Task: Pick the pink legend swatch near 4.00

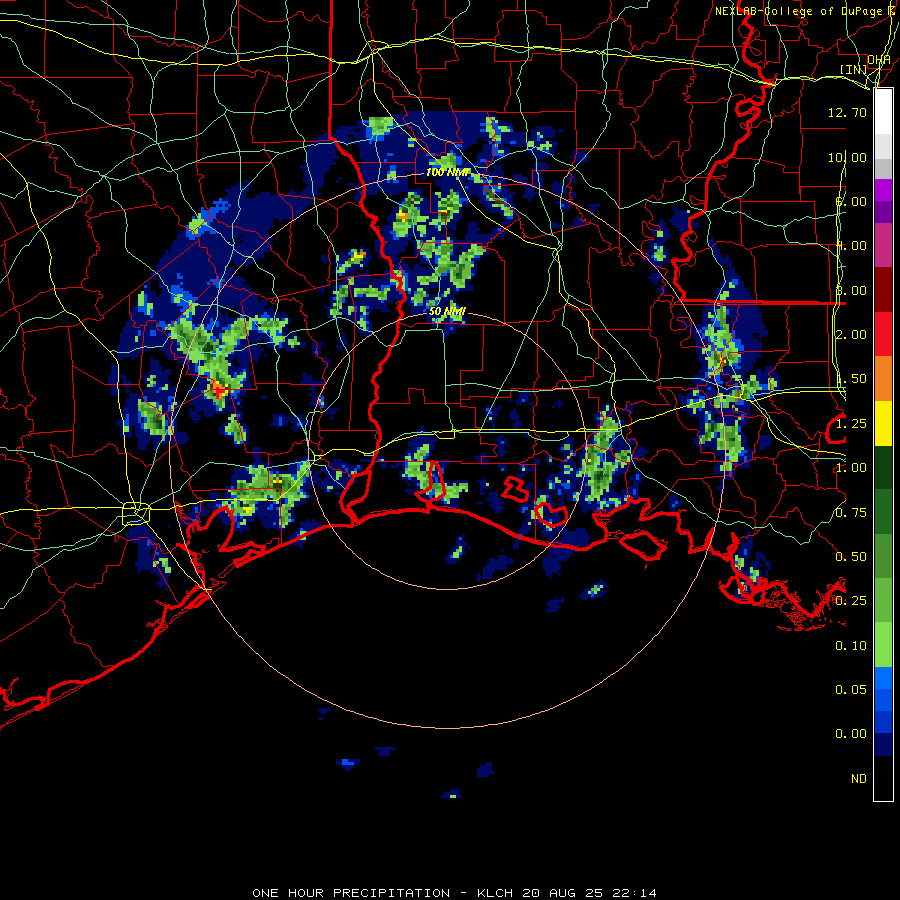Action: coord(883,245)
